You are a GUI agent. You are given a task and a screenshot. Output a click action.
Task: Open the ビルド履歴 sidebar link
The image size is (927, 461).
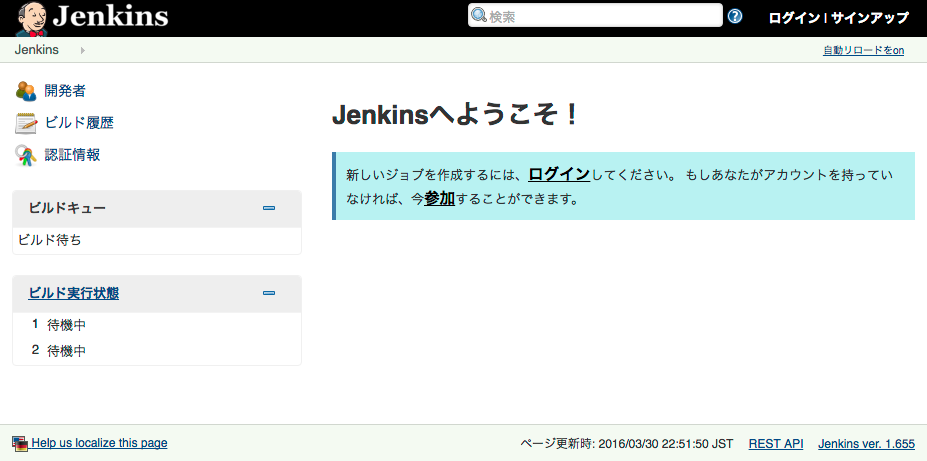[x=79, y=123]
